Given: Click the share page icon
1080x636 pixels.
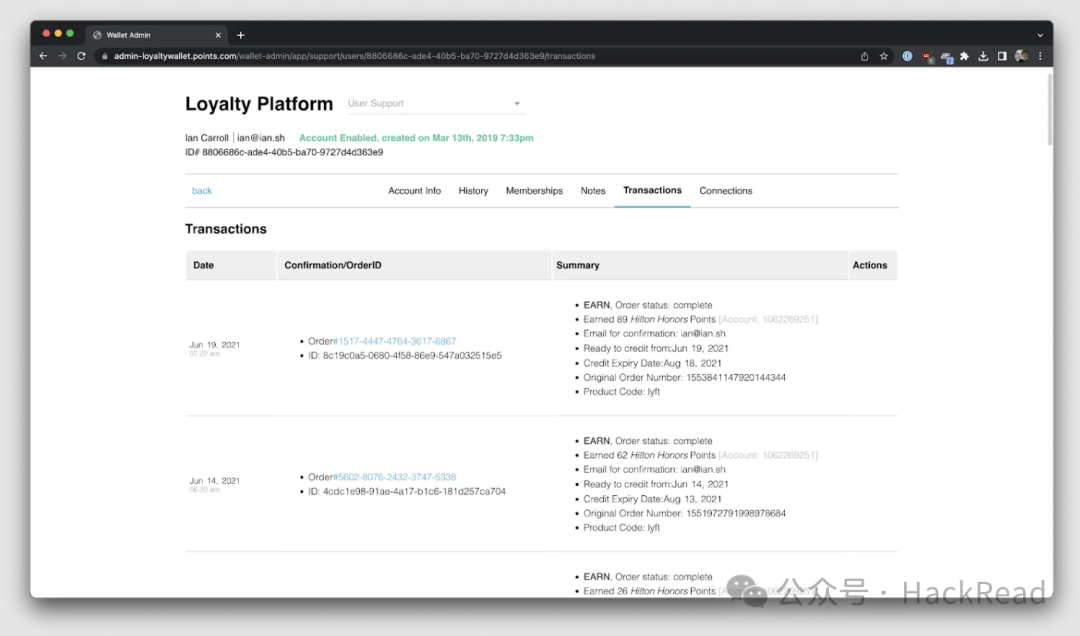Looking at the screenshot, I should coord(864,56).
